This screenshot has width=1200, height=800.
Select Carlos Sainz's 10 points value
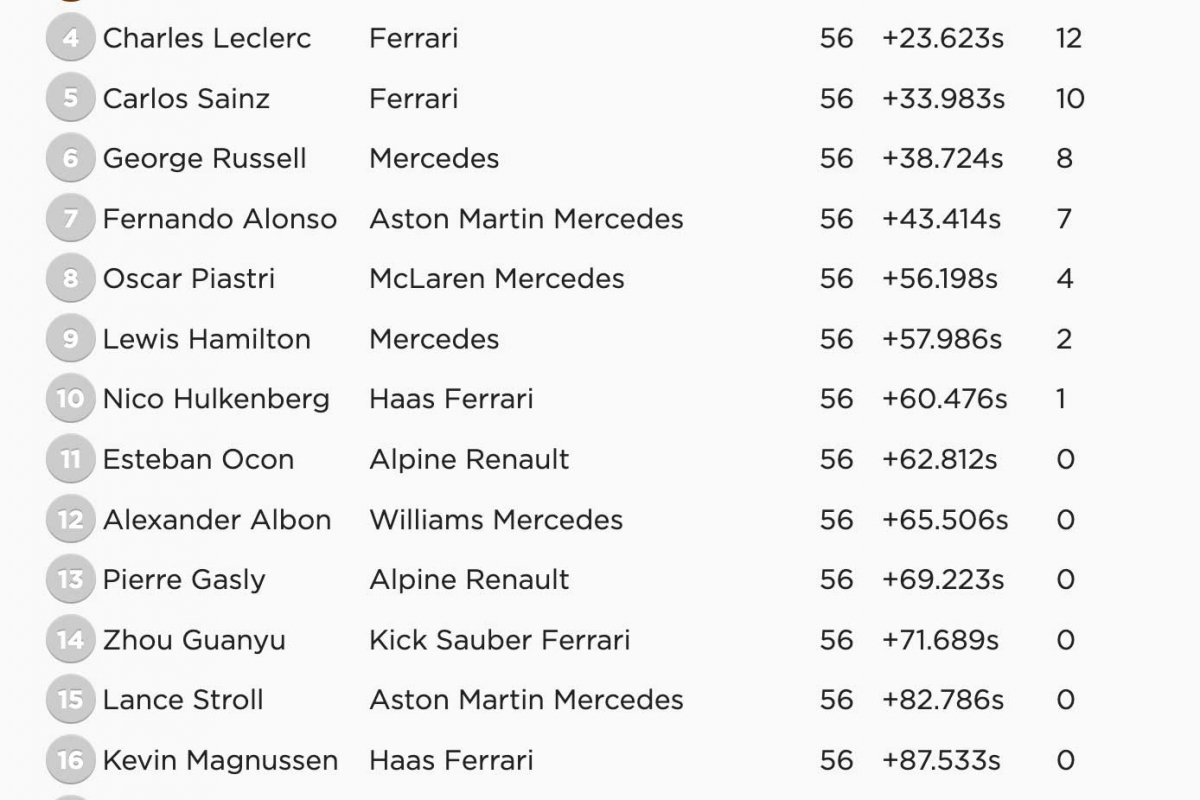1069,99
